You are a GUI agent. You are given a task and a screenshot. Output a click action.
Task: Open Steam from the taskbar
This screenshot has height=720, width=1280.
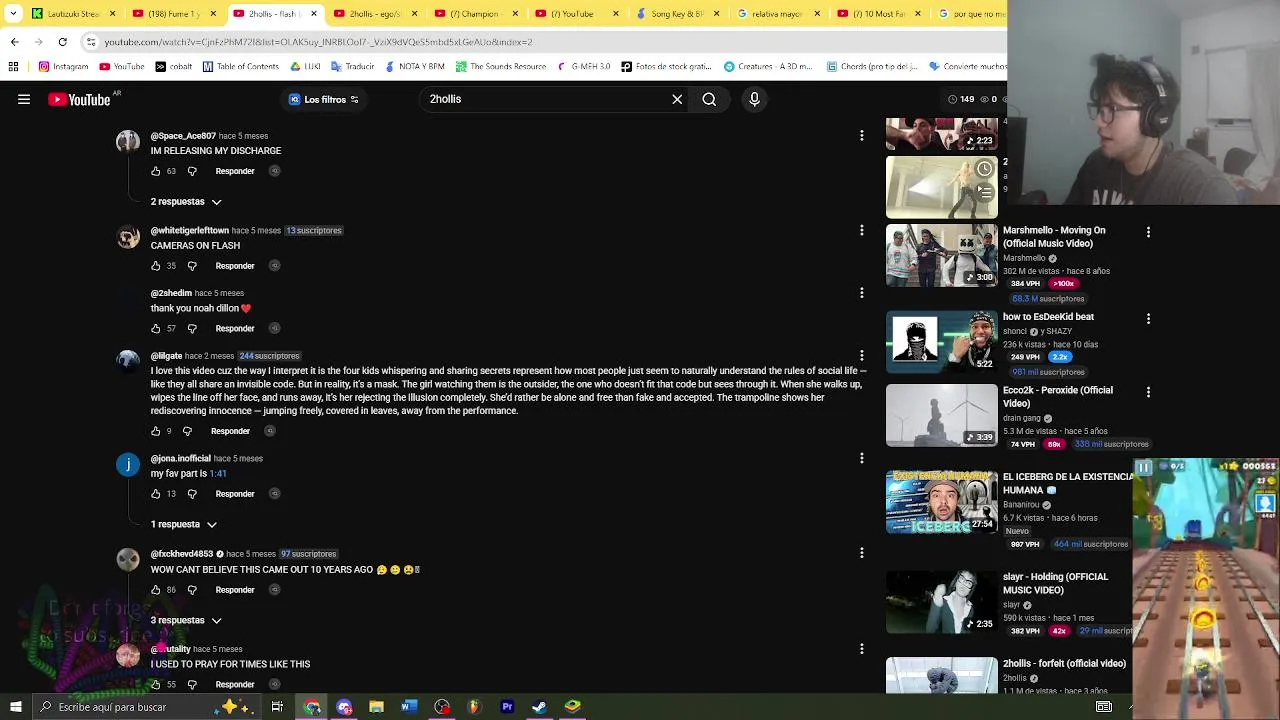539,707
